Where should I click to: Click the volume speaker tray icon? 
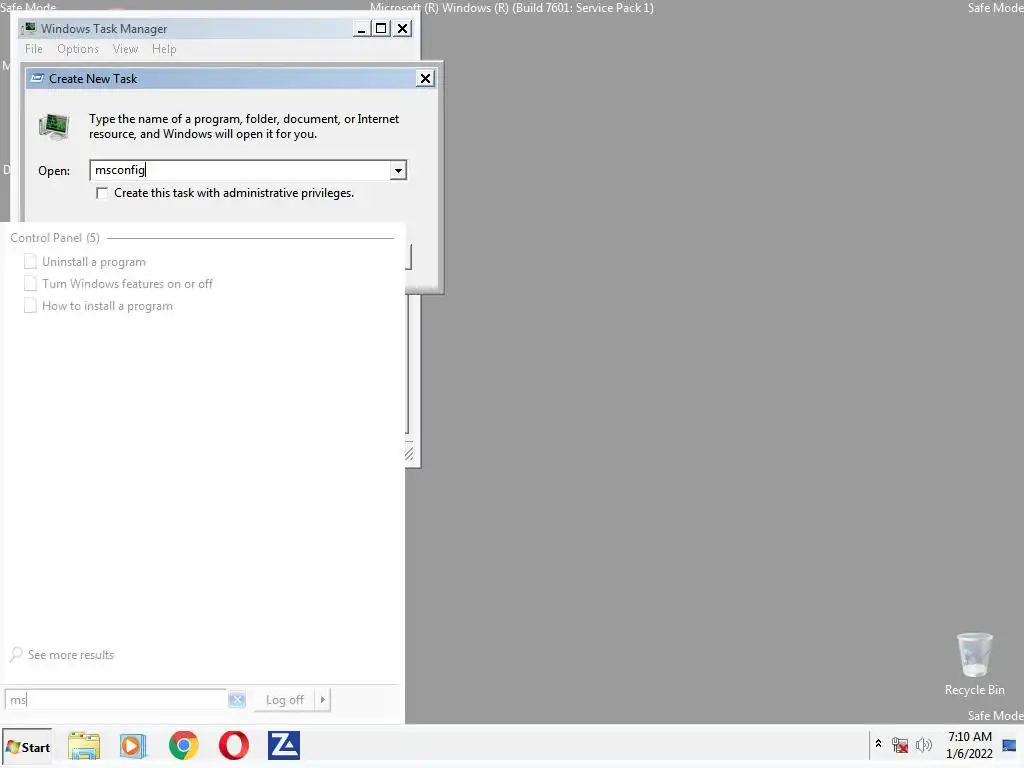click(x=923, y=745)
